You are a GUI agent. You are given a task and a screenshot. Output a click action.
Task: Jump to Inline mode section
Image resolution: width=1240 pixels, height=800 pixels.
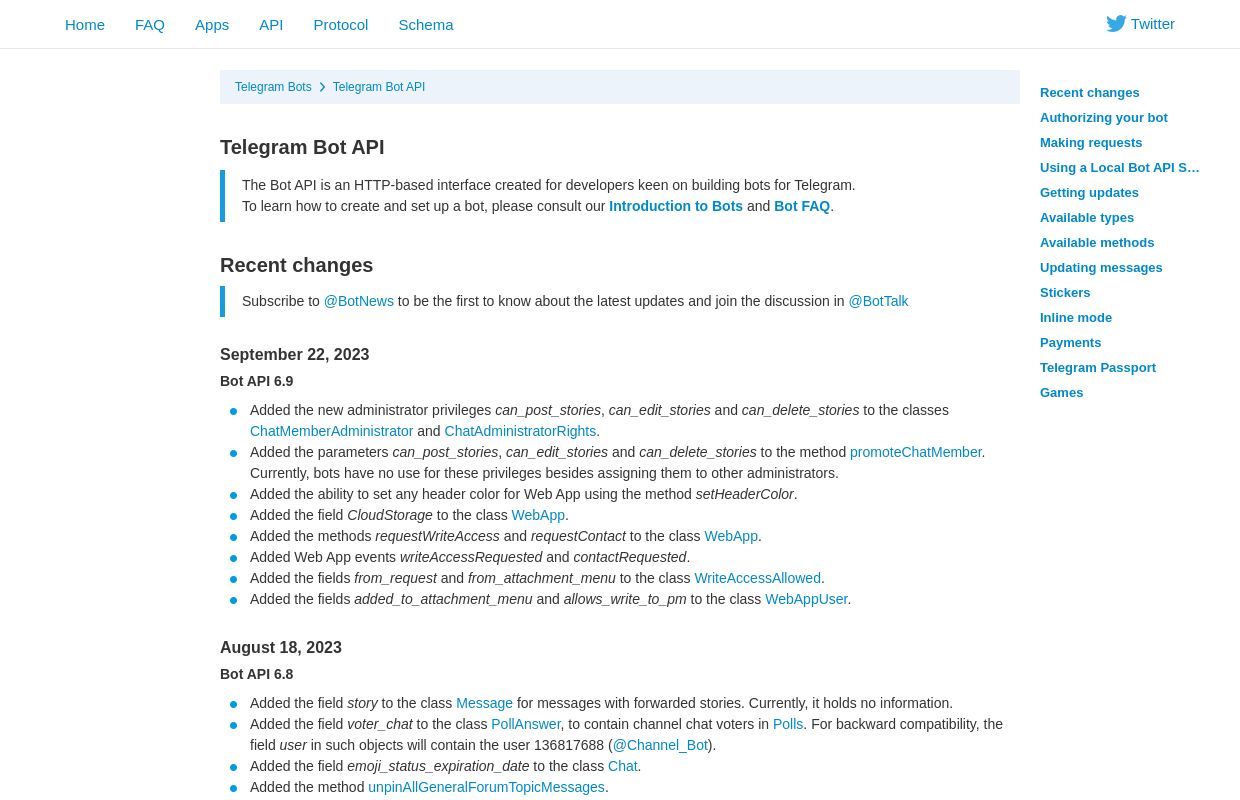(x=1076, y=317)
